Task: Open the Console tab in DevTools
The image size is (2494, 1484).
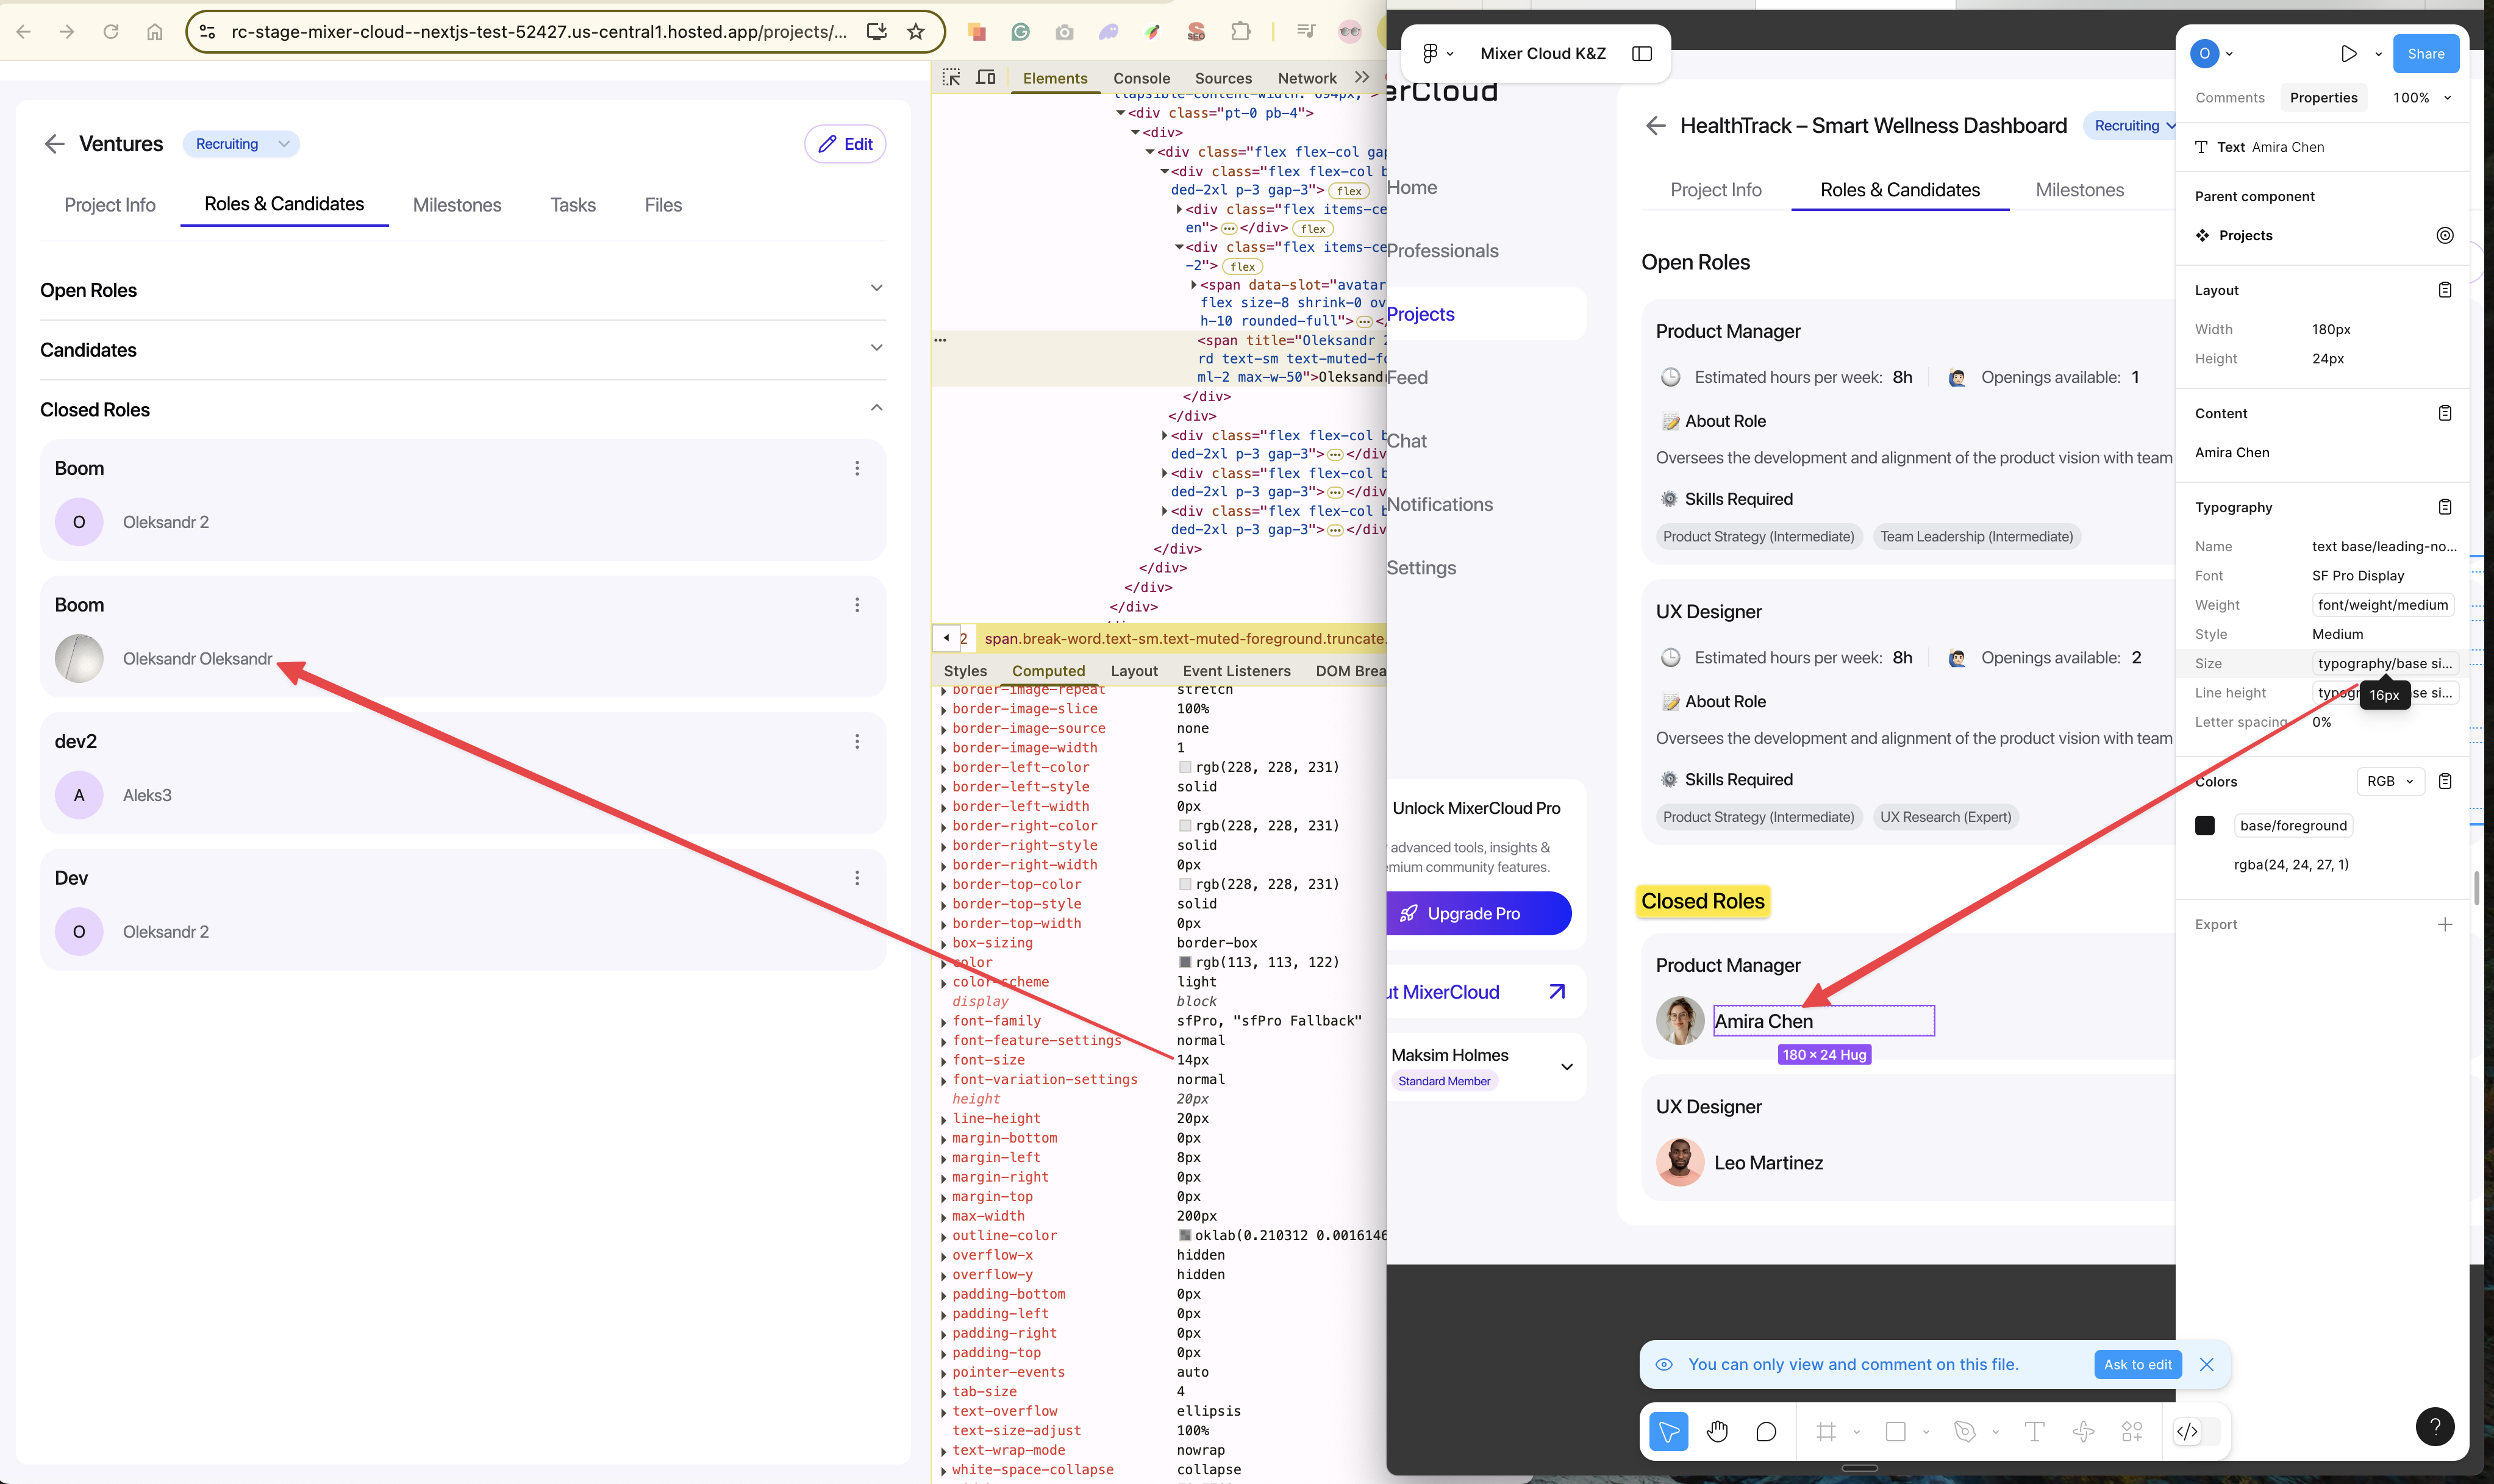Action: (1141, 78)
